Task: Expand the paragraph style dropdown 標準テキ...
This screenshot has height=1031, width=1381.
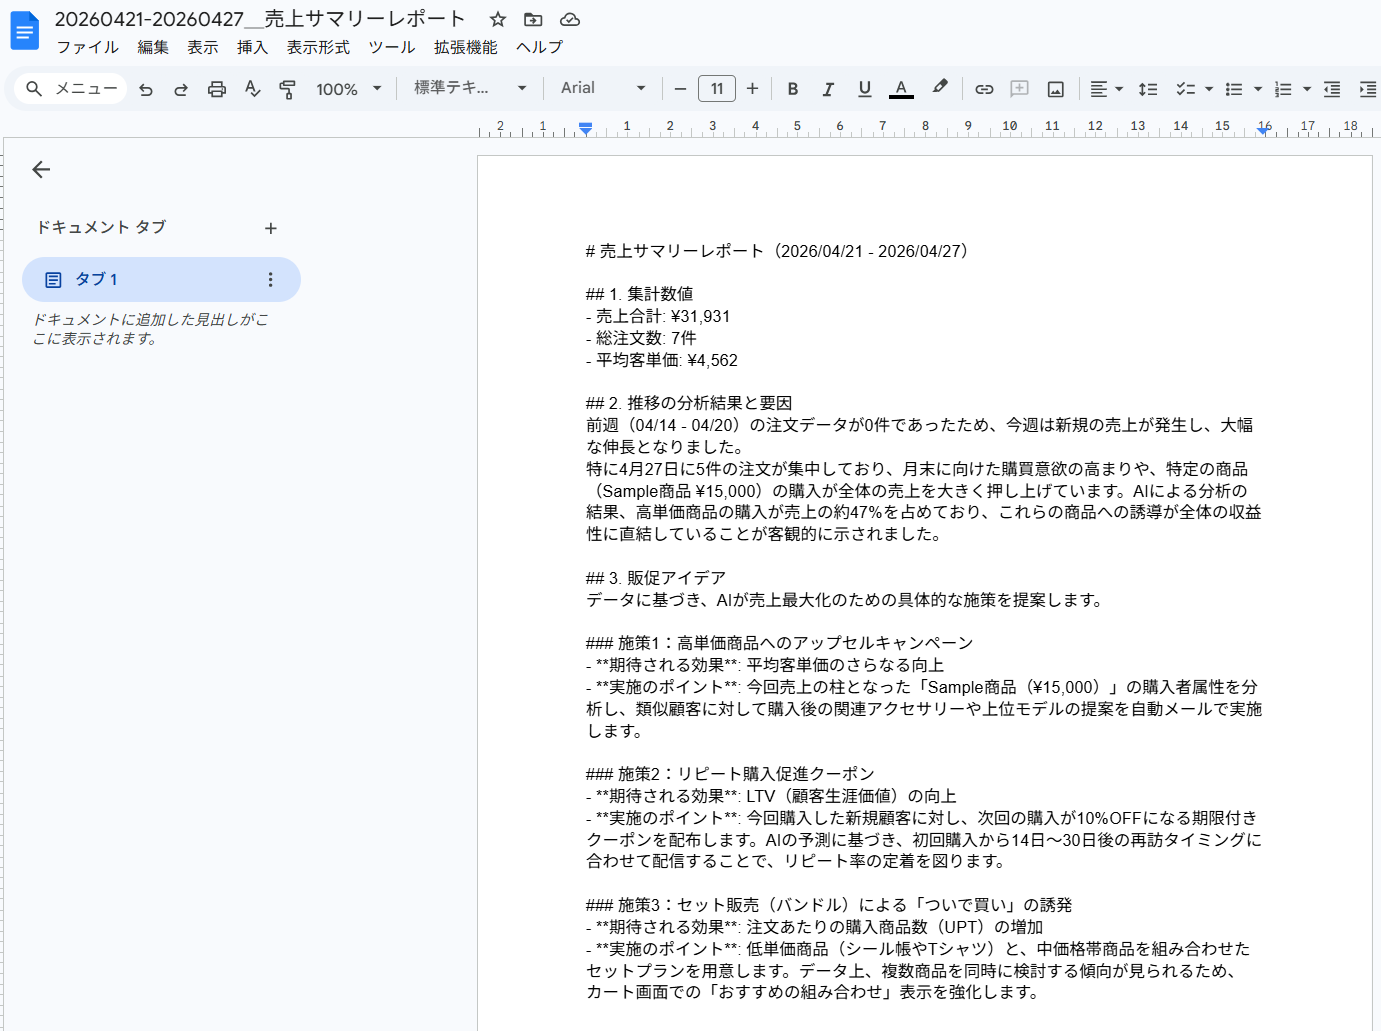Action: click(470, 88)
